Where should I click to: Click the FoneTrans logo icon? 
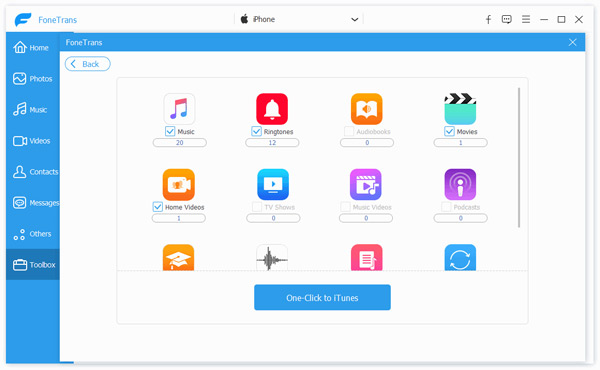click(x=23, y=20)
